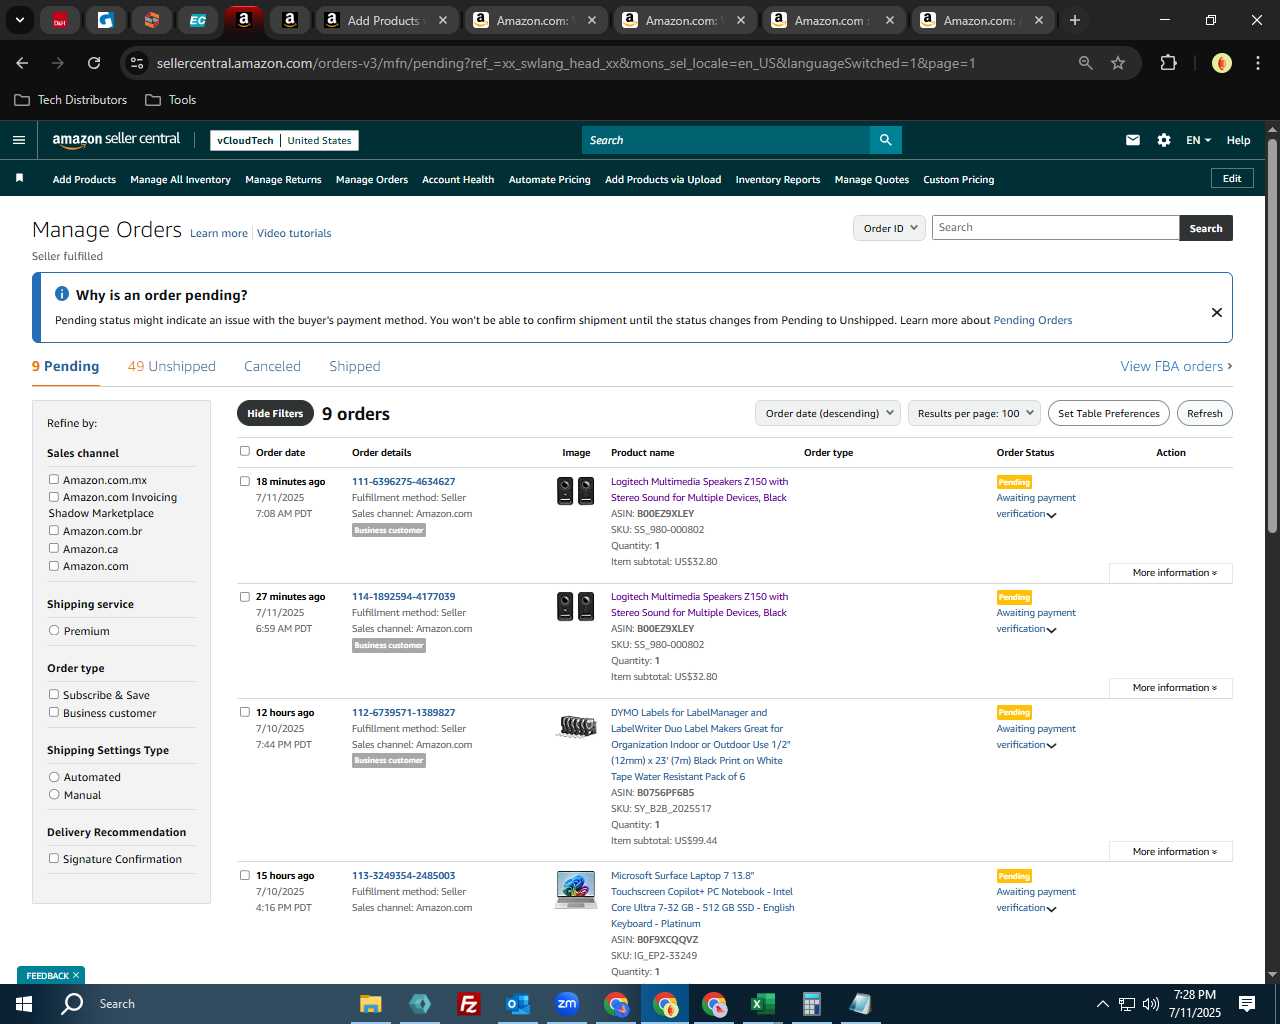Click the magnifier search button in the header
1280x1024 pixels.
pyautogui.click(x=885, y=140)
